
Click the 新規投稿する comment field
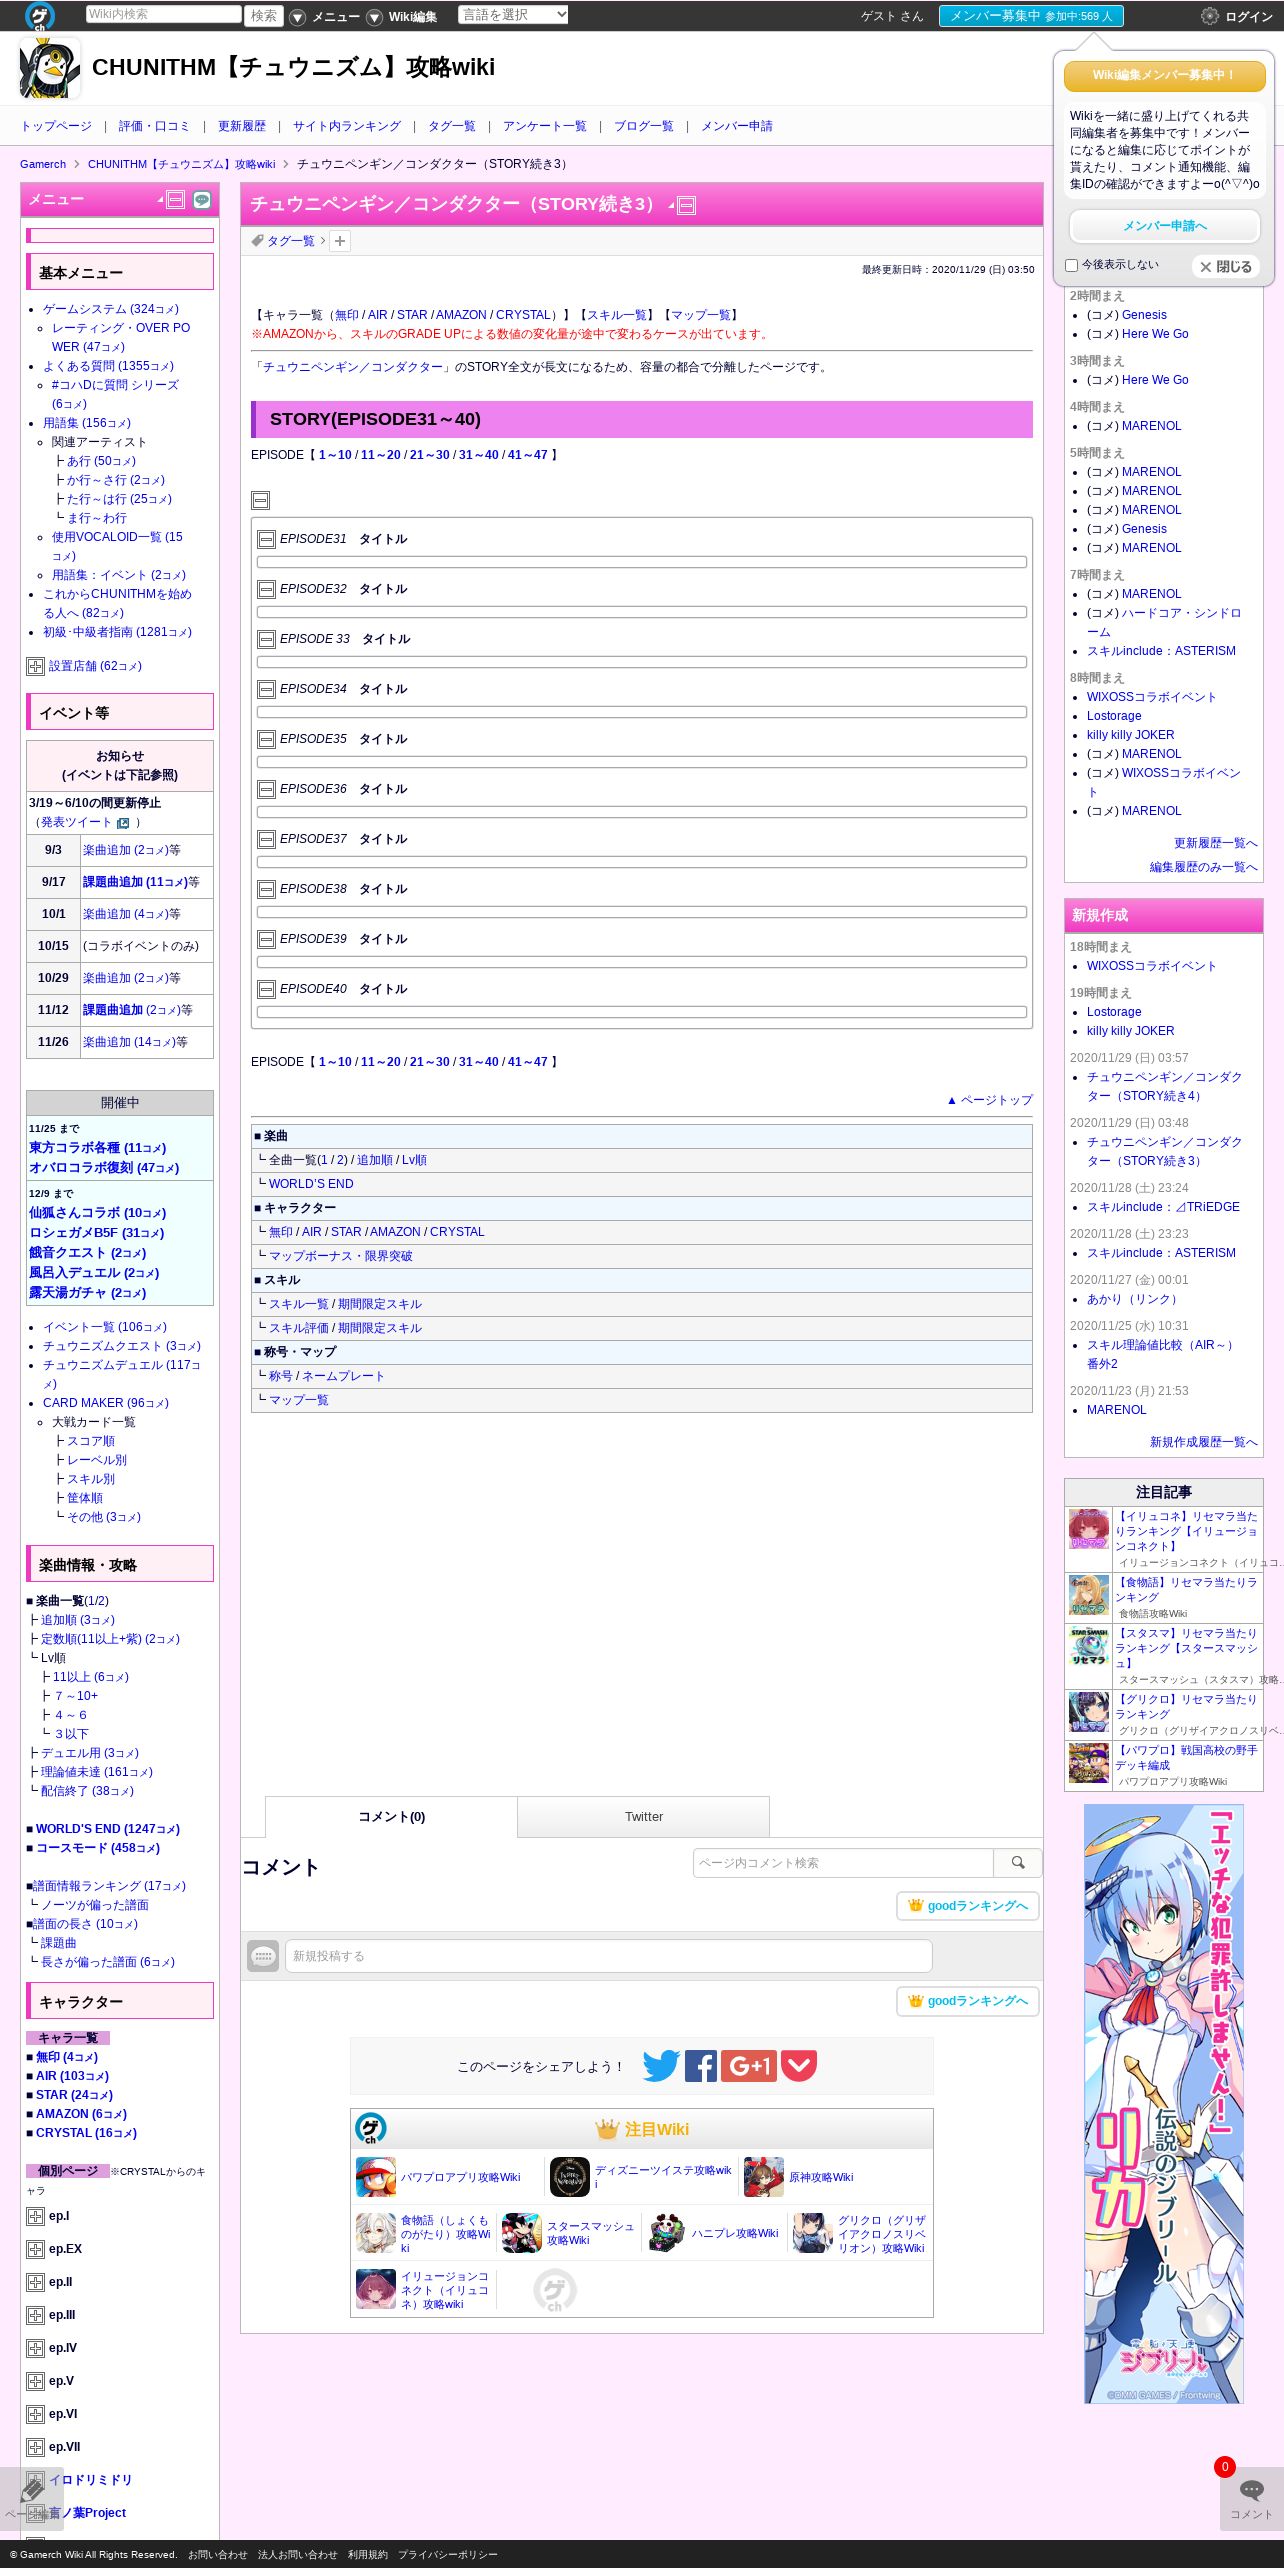pyautogui.click(x=609, y=1956)
